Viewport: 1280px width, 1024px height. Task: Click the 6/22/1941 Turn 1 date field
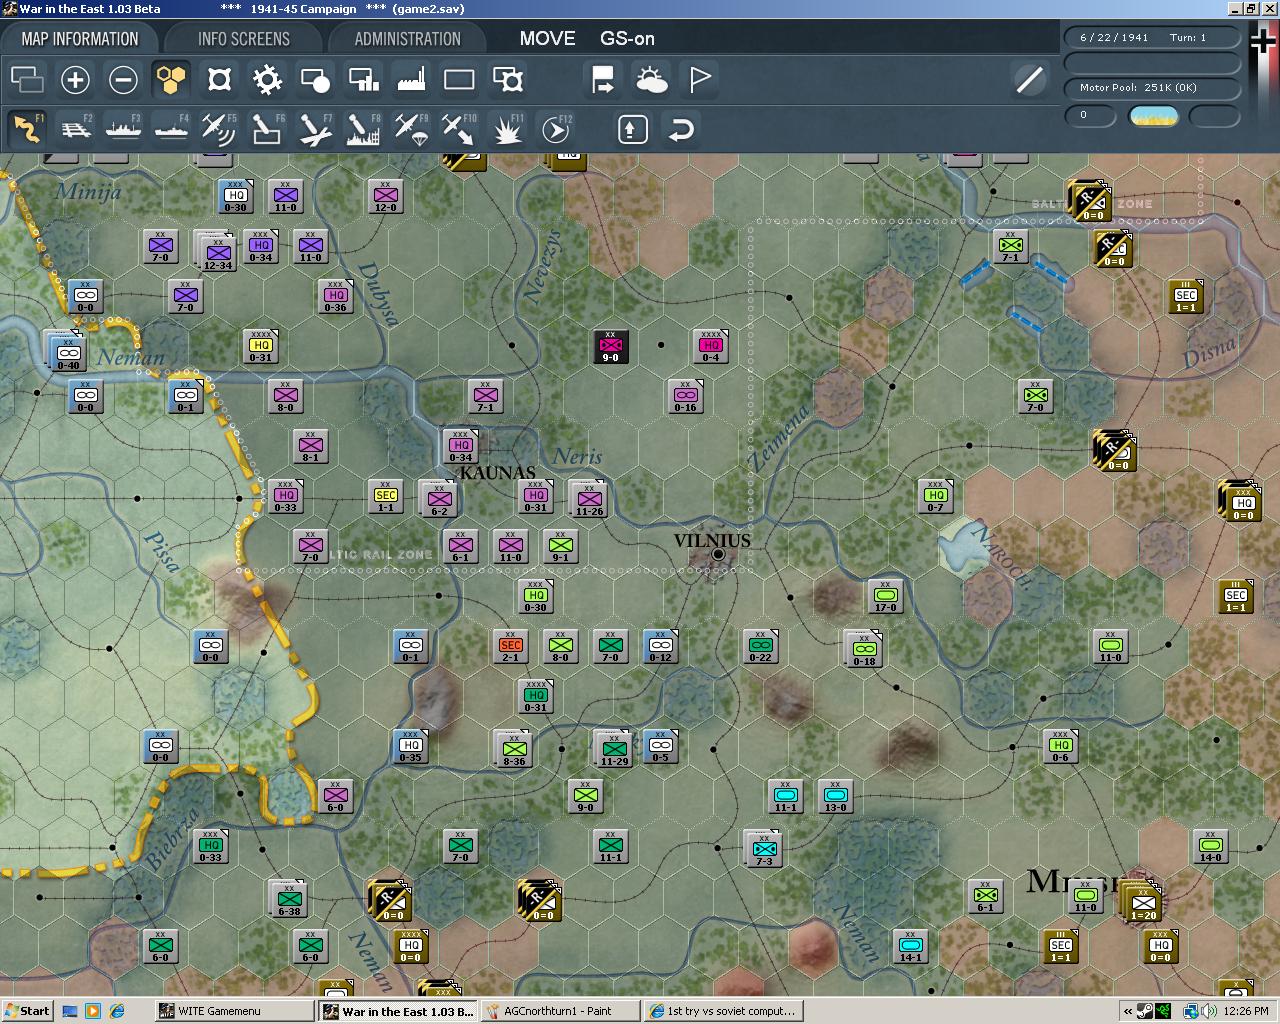click(1152, 38)
